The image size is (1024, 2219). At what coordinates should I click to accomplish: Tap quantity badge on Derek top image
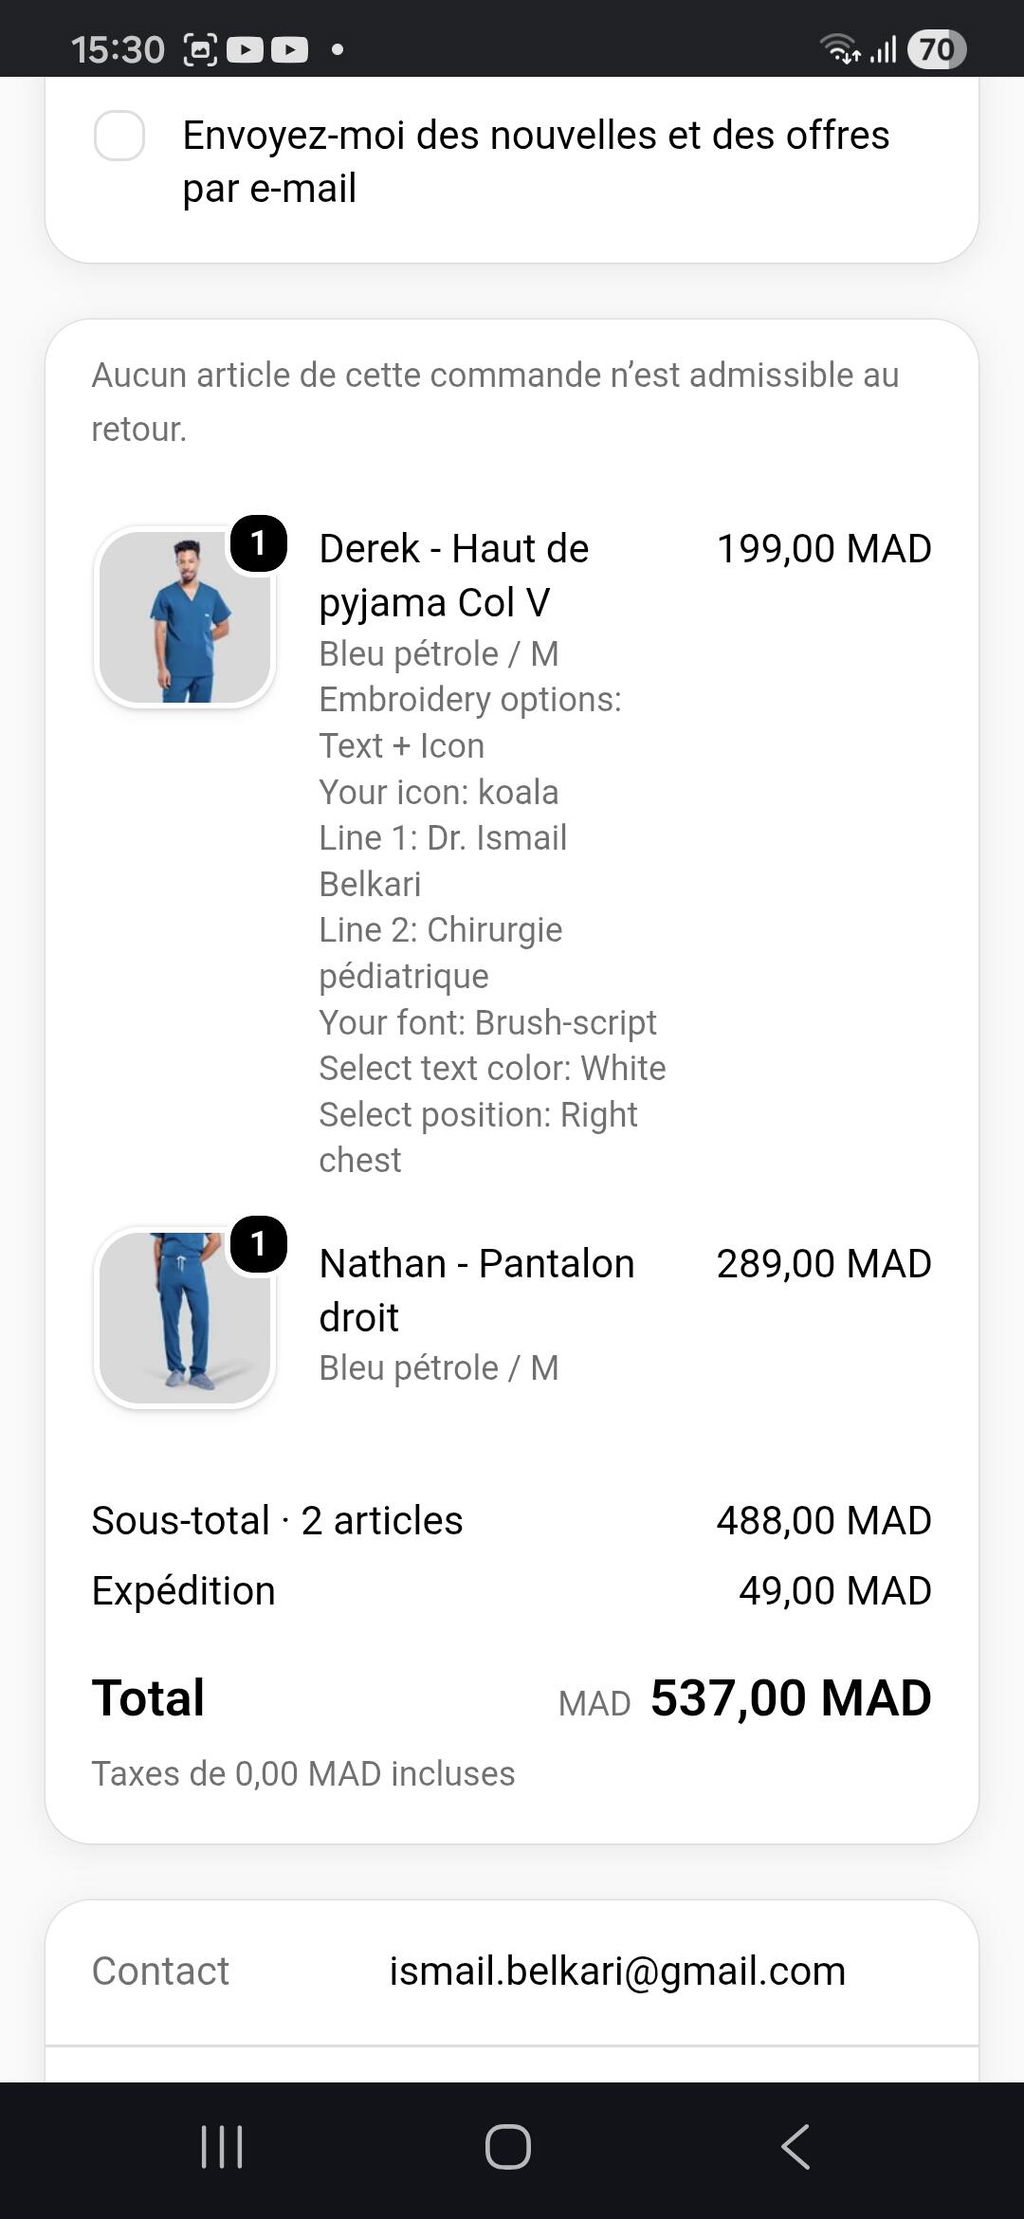coord(259,544)
